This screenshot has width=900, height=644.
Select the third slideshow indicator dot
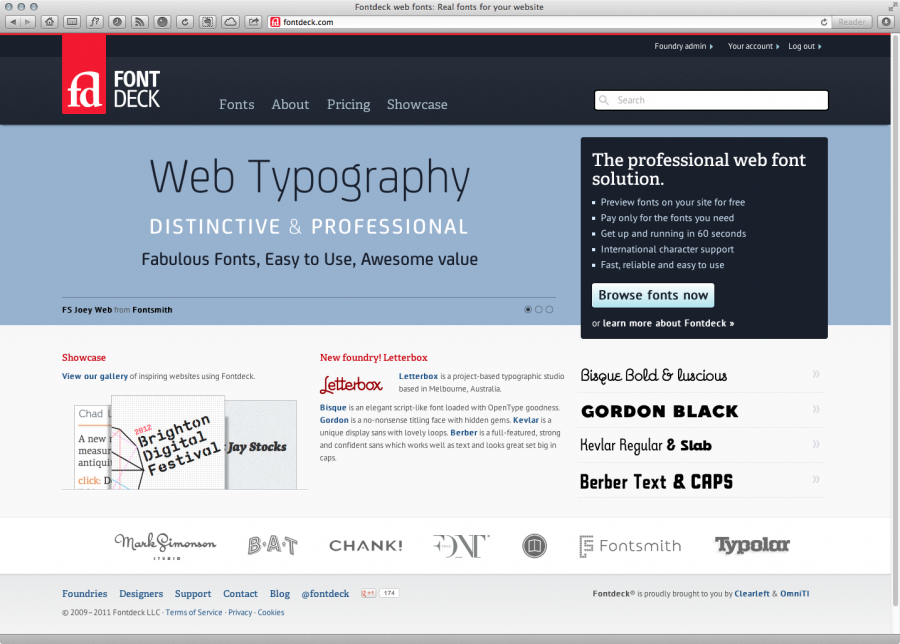point(549,310)
